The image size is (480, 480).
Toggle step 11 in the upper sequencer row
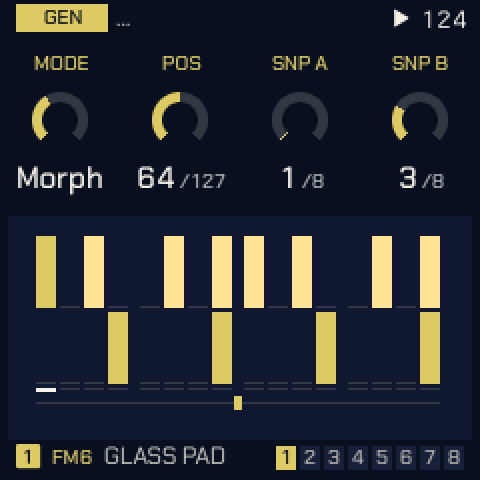(302, 272)
